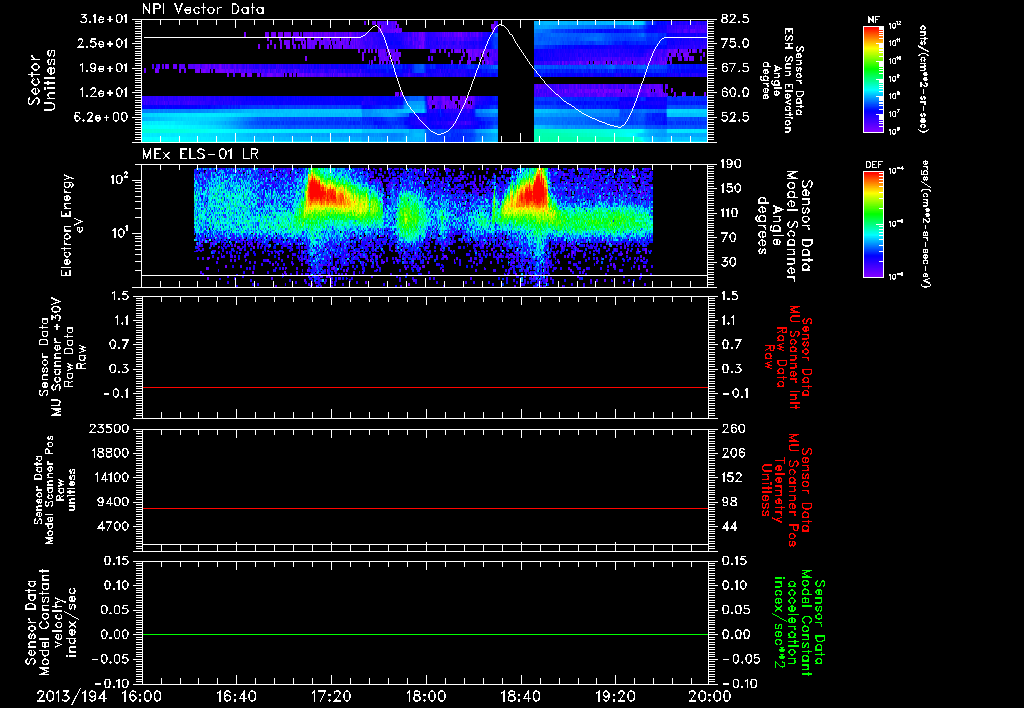1024x708 pixels.
Task: Click the white sun elevation curve trough near 18:00
Action: (440, 133)
